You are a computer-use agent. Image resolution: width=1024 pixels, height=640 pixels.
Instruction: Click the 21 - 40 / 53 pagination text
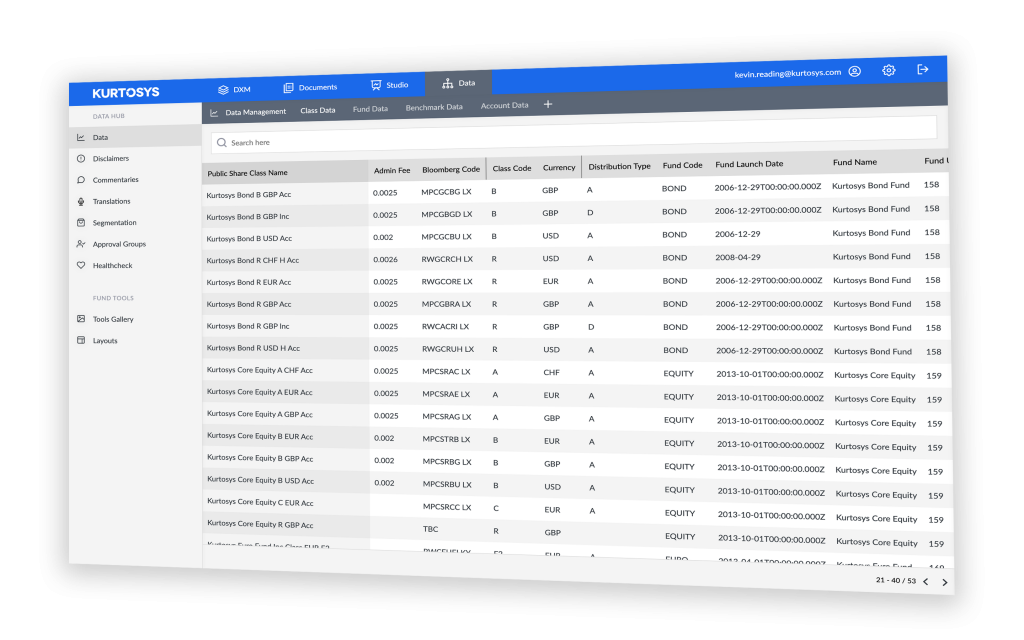tap(895, 580)
